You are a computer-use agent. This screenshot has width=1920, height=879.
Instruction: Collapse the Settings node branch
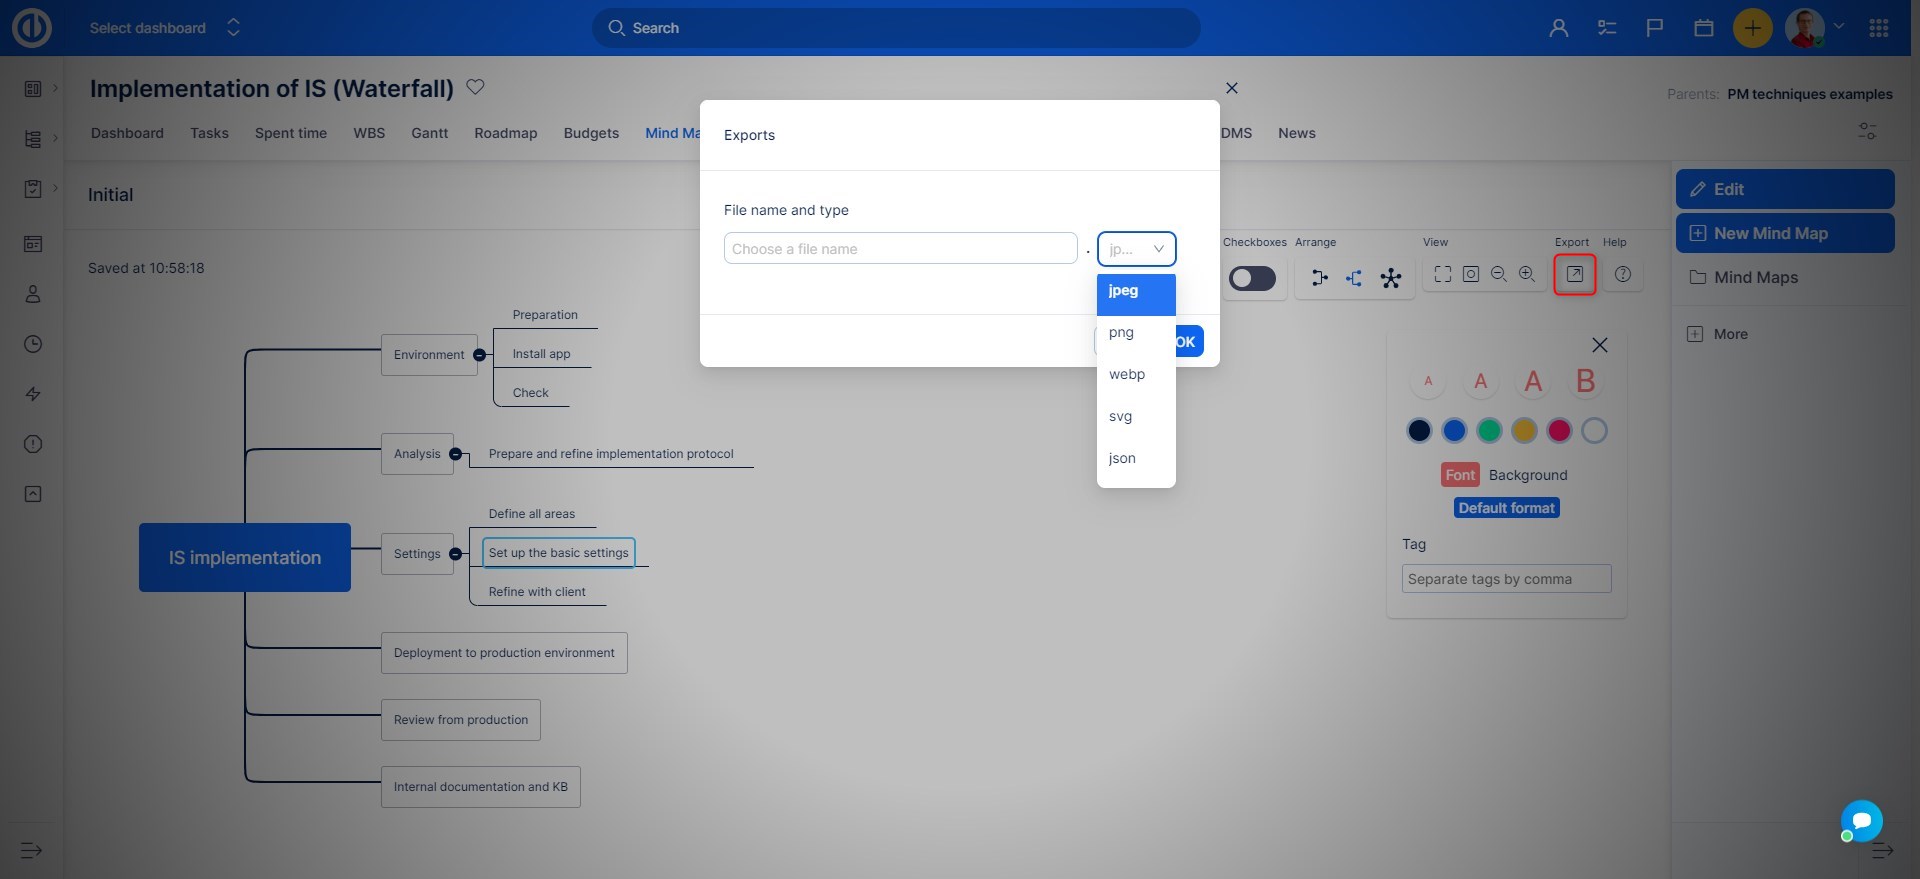tap(455, 554)
